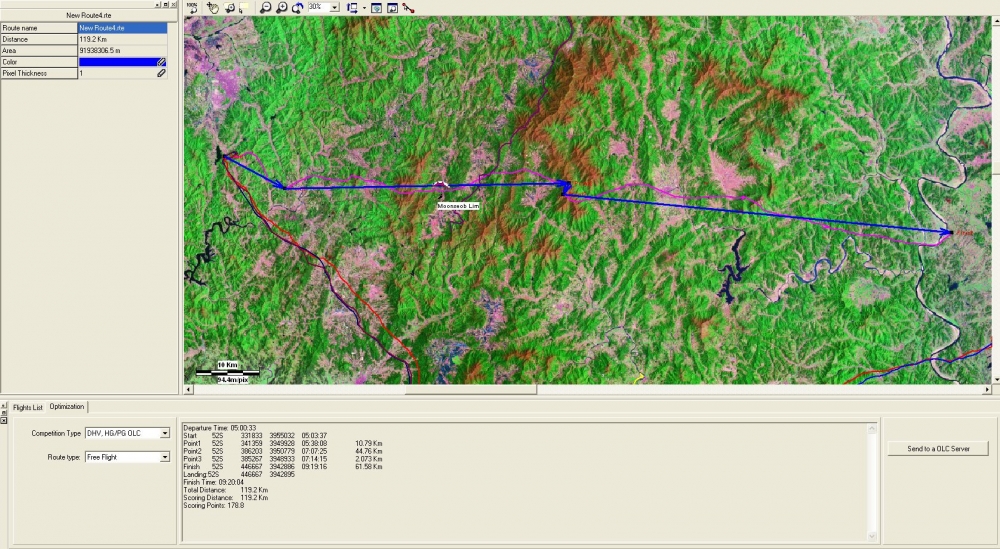Click the 10.79 Km distance on Point1 row
Viewport: 1000px width, 549px height.
click(369, 444)
